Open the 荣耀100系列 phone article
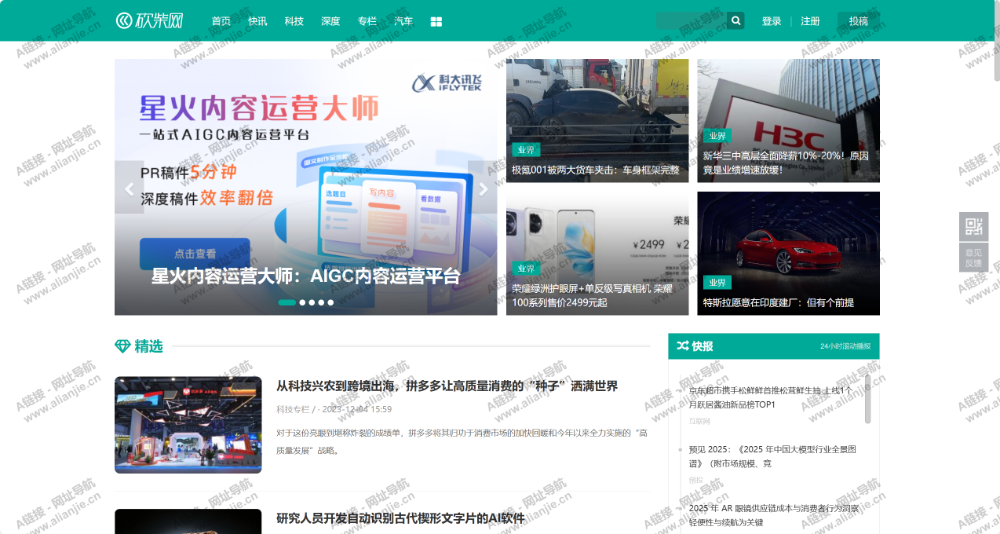This screenshot has width=1000, height=534. coord(597,253)
